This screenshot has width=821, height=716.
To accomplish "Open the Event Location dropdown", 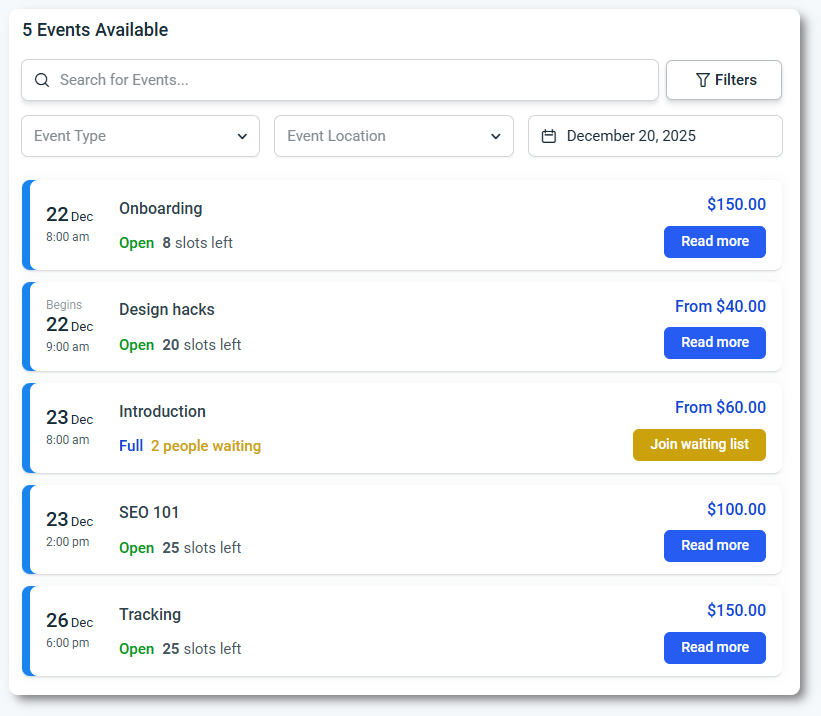I will point(393,136).
